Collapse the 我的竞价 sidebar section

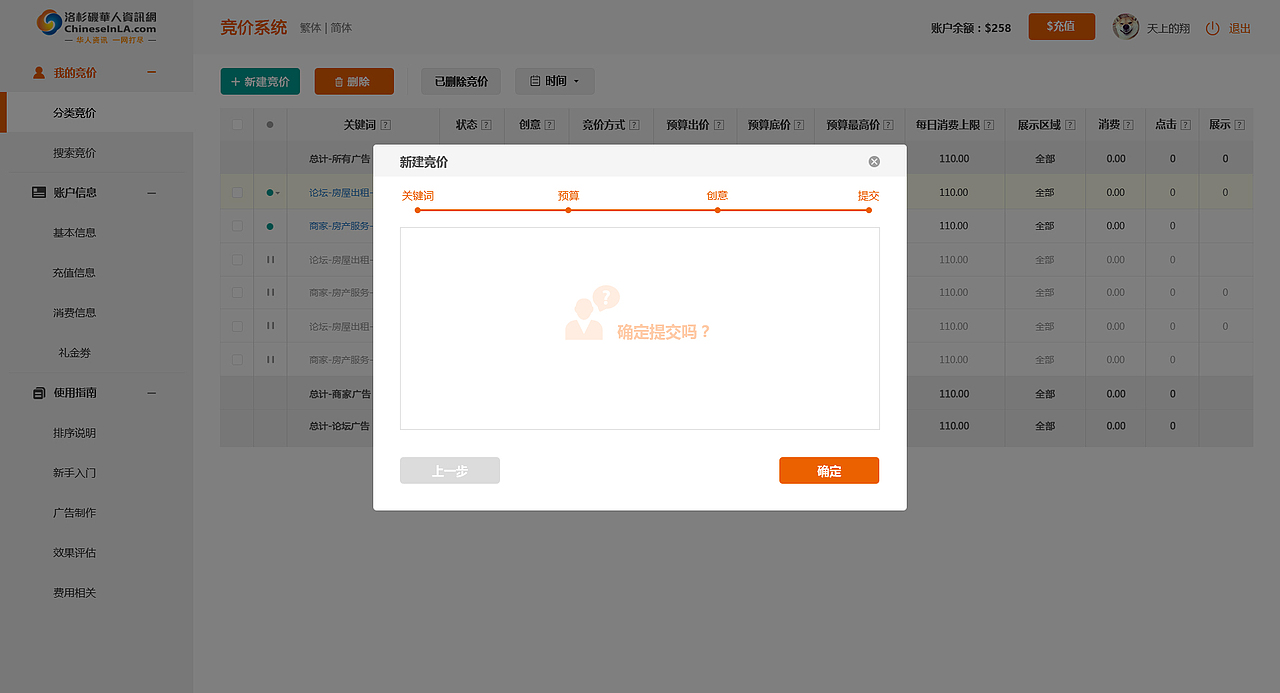151,73
